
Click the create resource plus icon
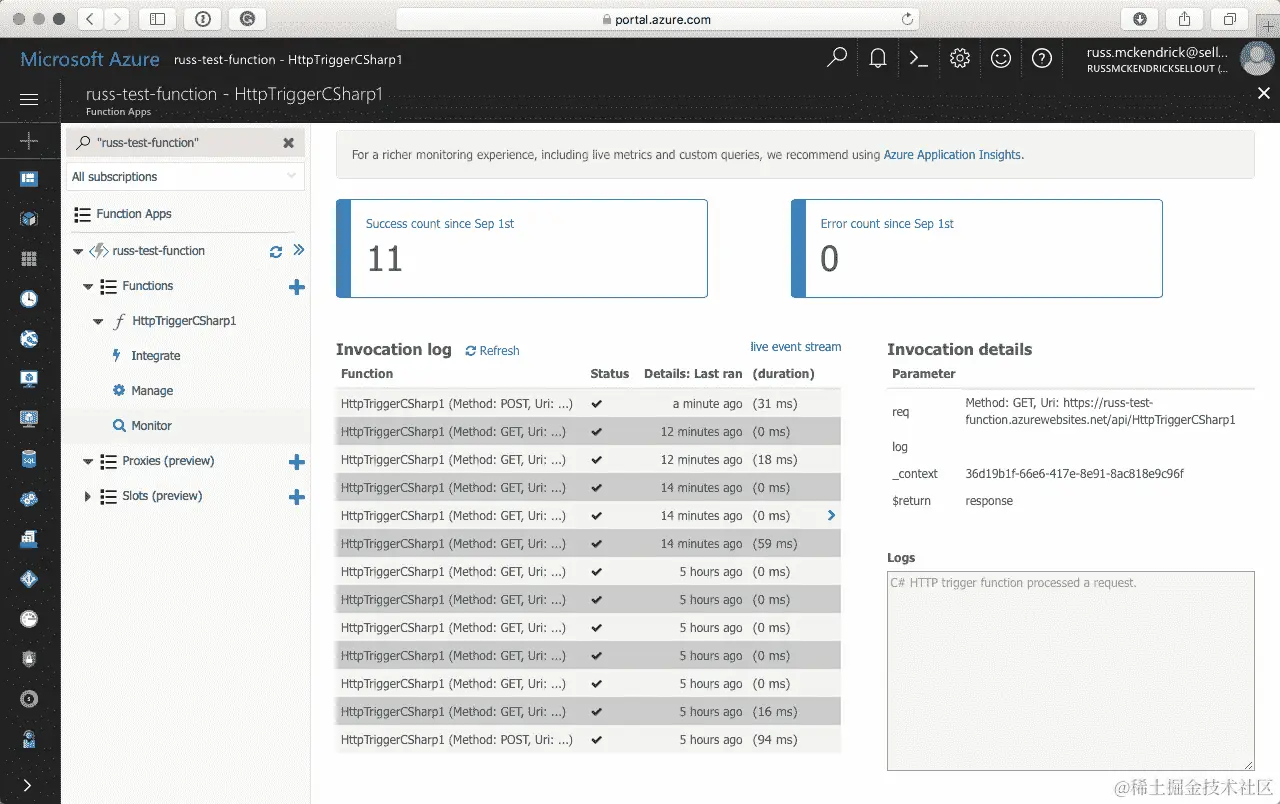[29, 141]
